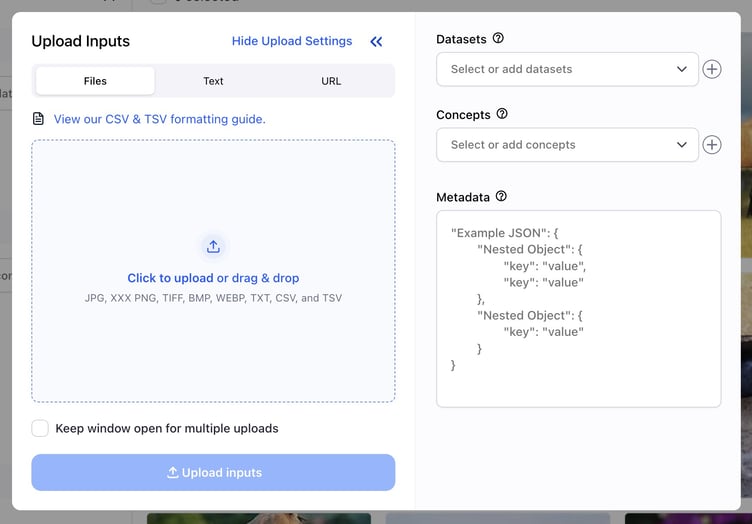Switch to the URL tab
752x524 pixels.
[x=331, y=81]
